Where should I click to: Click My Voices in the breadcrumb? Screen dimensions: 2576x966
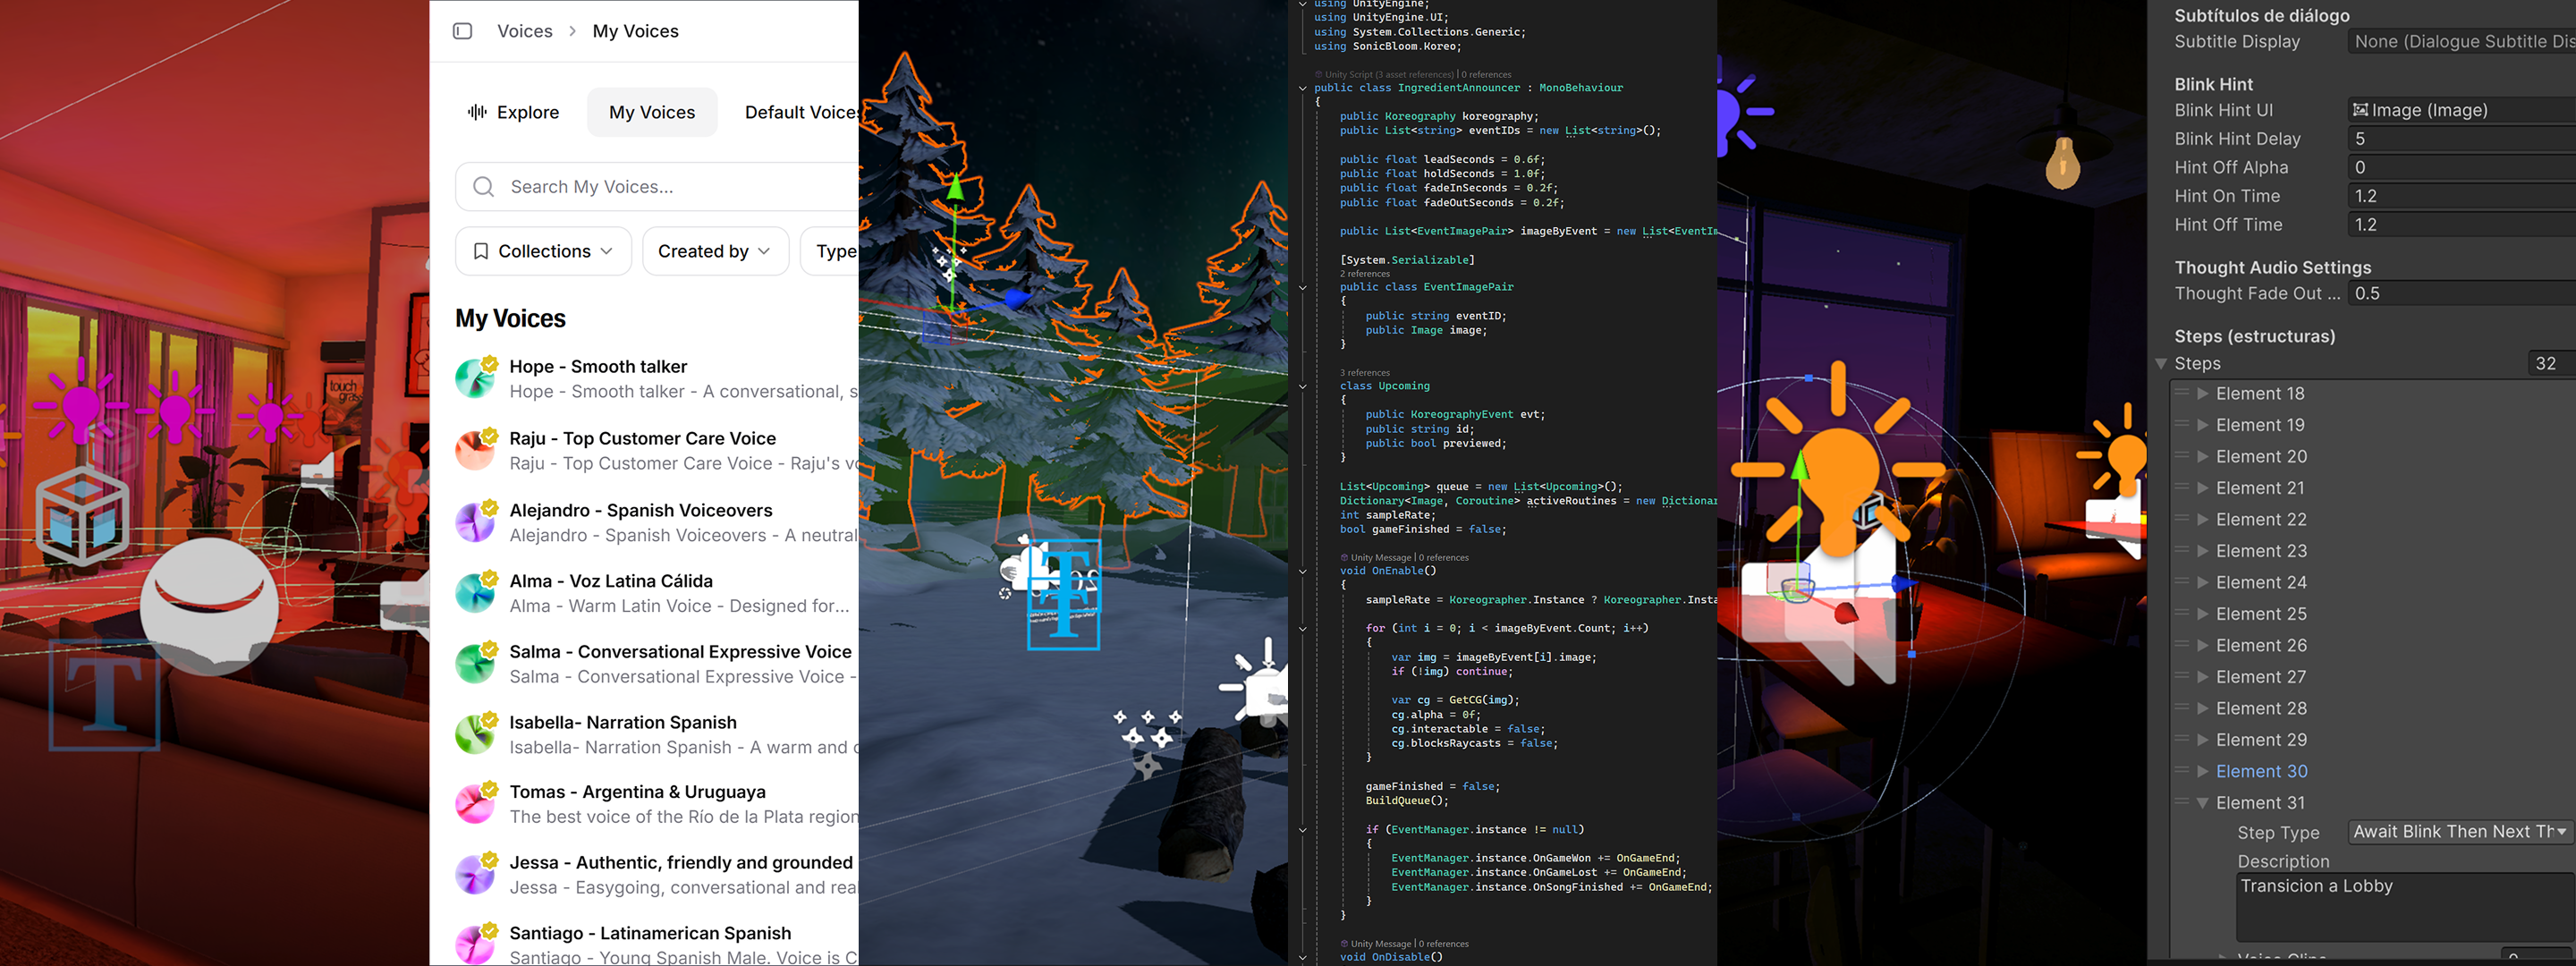[636, 31]
